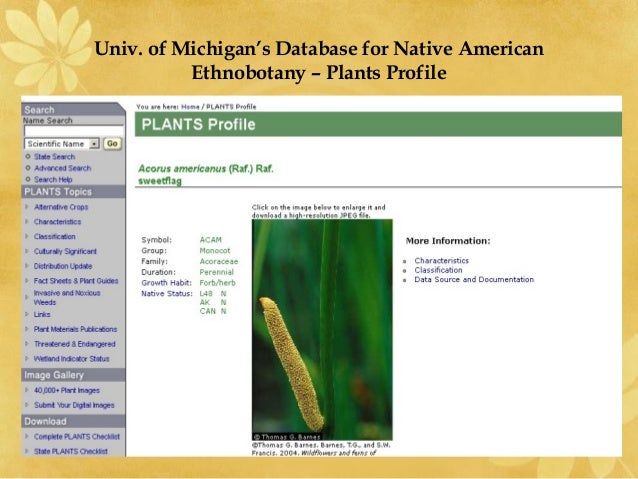Open Invasive and Noxious Weeds topic
This screenshot has height=479, width=638.
click(67, 297)
